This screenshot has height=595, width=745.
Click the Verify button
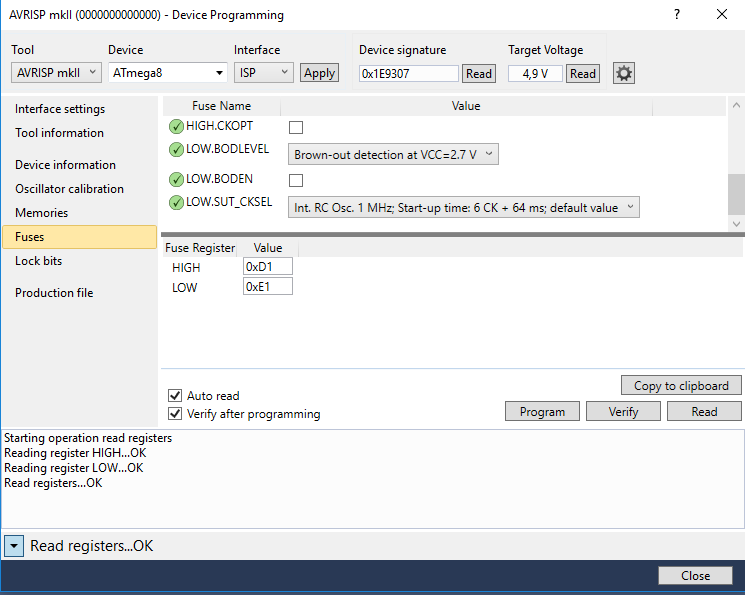click(623, 412)
